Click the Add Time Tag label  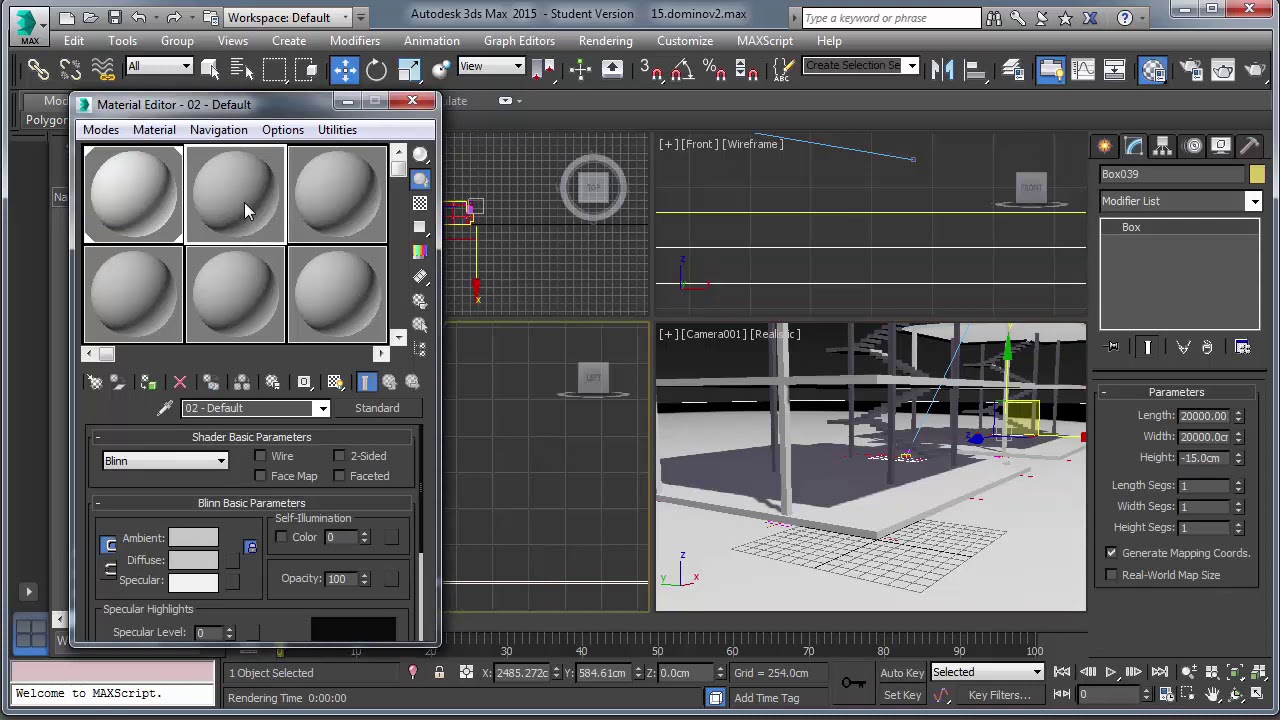click(x=767, y=698)
